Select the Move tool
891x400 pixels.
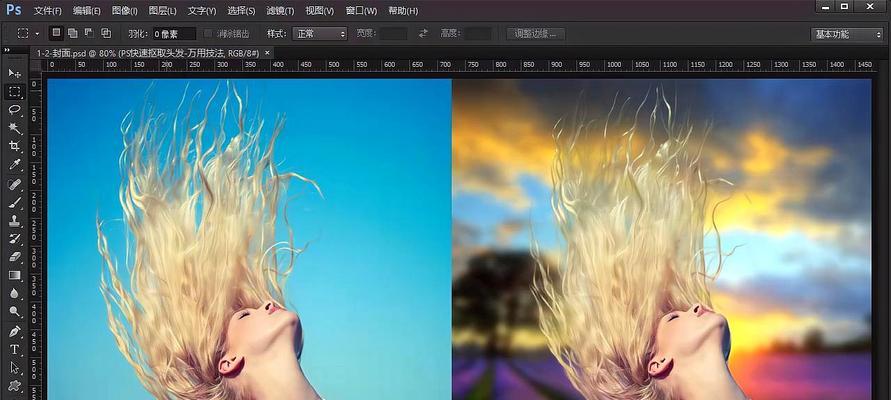click(x=15, y=73)
